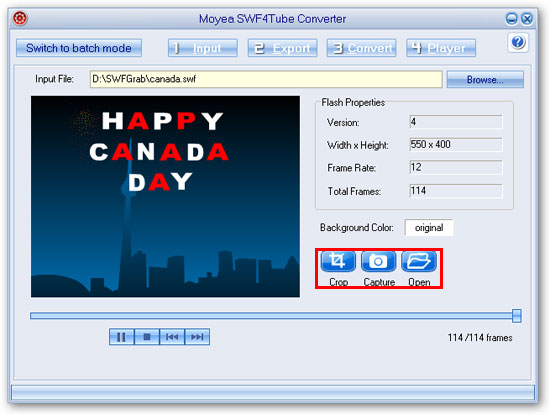Click the Crop tool icon
The image size is (550, 415).
[x=338, y=261]
